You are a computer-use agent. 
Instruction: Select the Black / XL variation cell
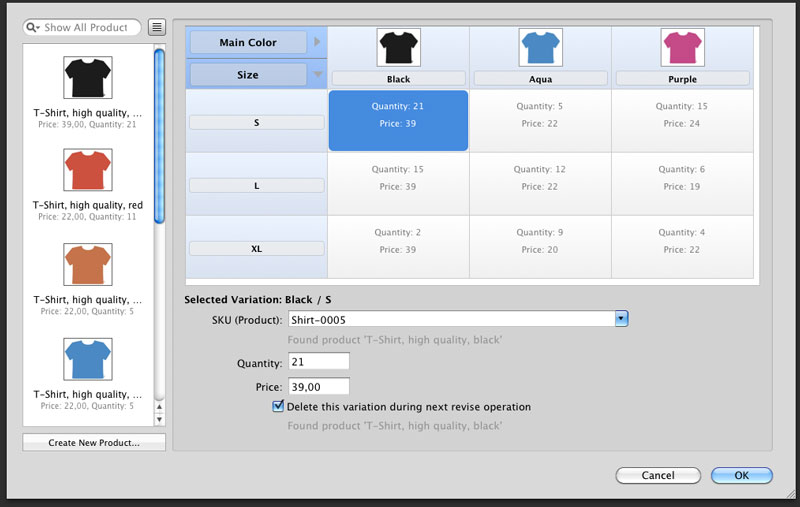(x=398, y=247)
